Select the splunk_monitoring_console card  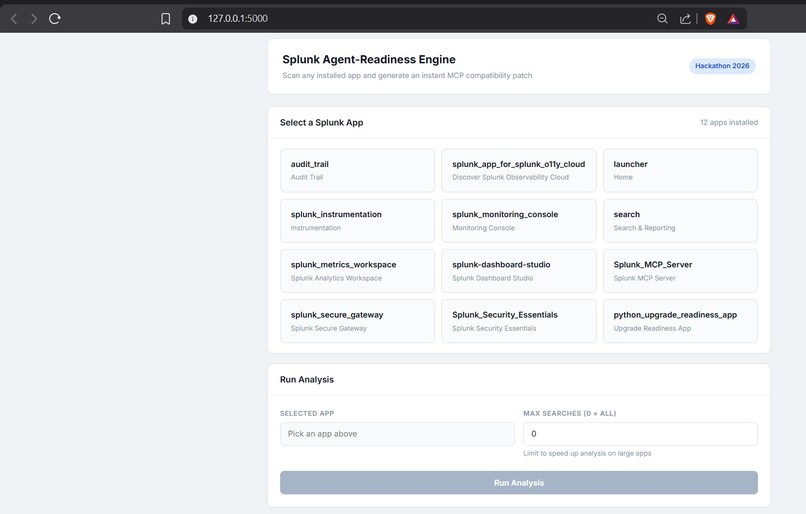coord(519,221)
